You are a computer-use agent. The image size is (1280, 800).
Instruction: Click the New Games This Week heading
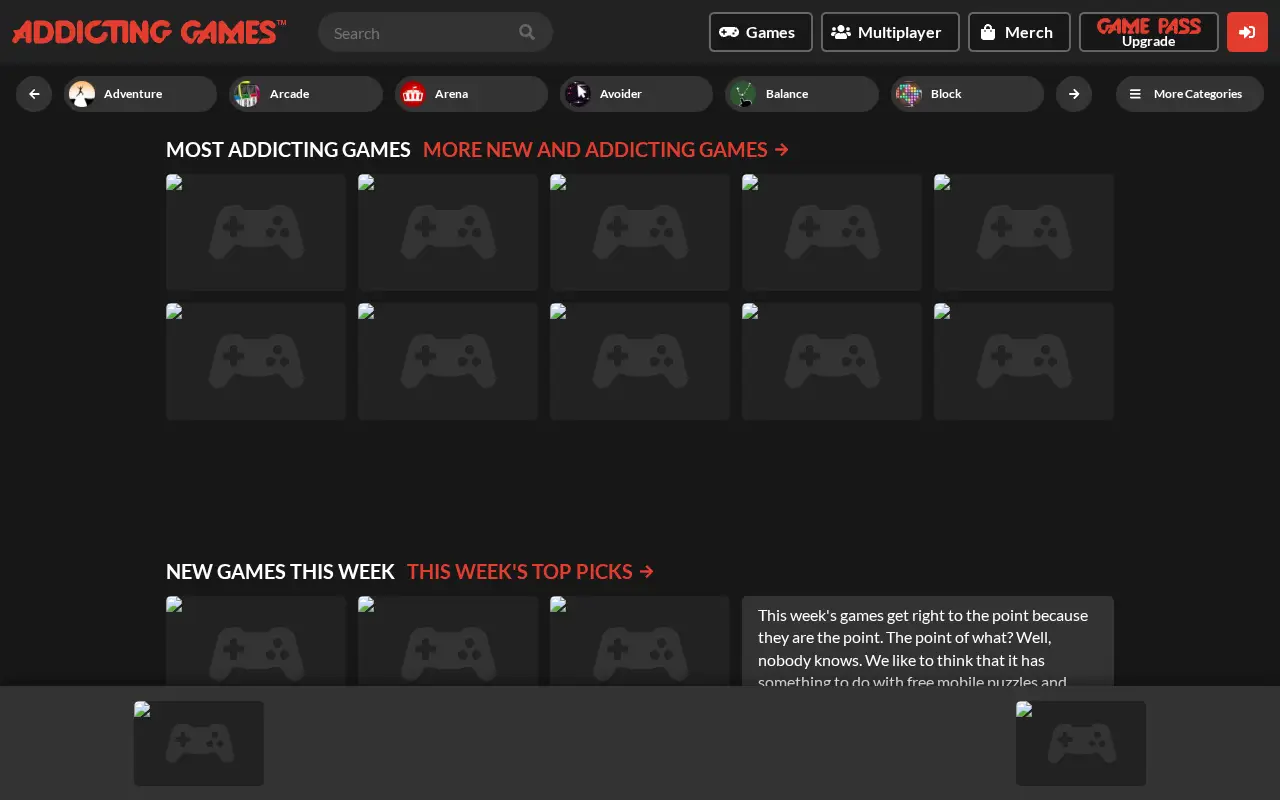point(280,572)
